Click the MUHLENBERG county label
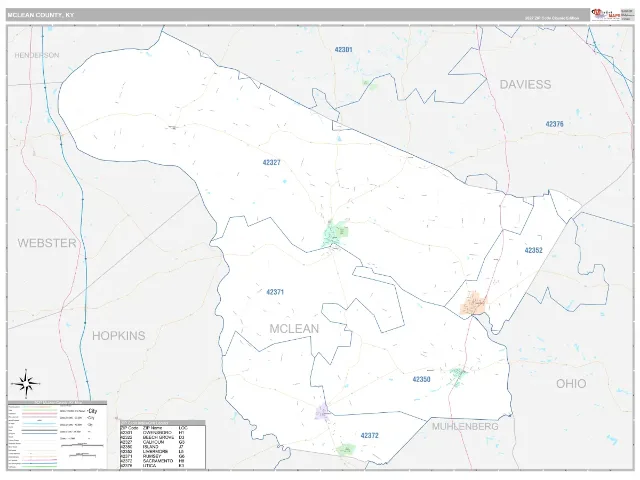 point(465,427)
